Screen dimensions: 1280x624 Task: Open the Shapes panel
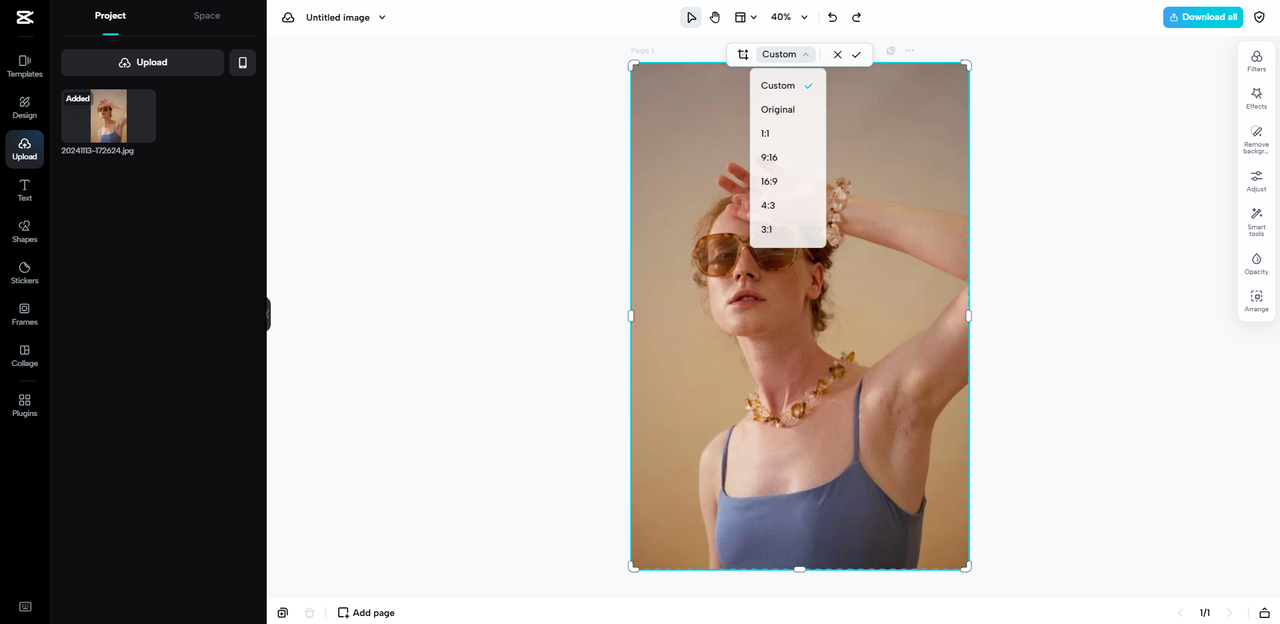click(23, 232)
